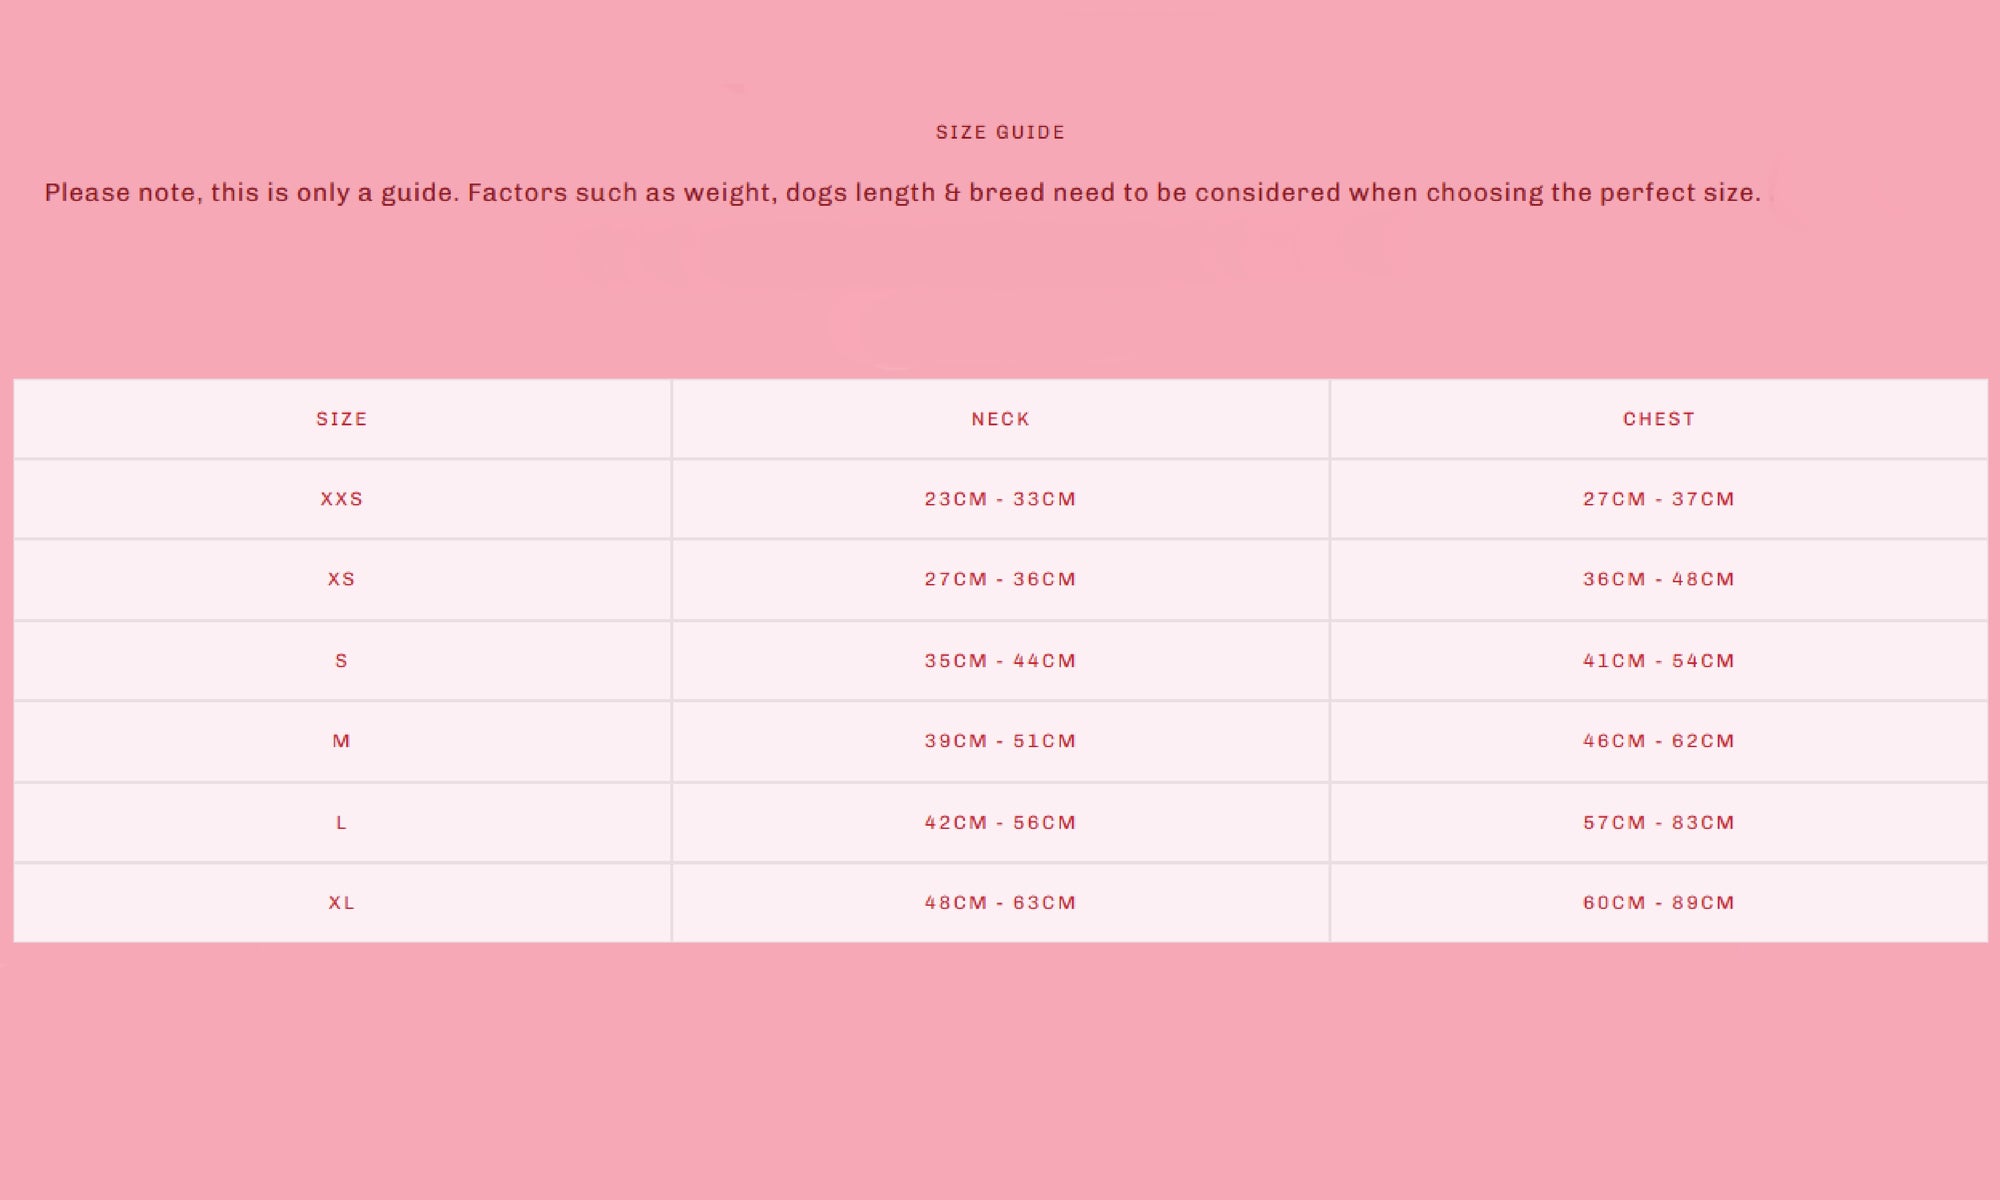Click neck measurement 23CM - 33CM
Screen dimensions: 2000x1200
(x=1000, y=499)
